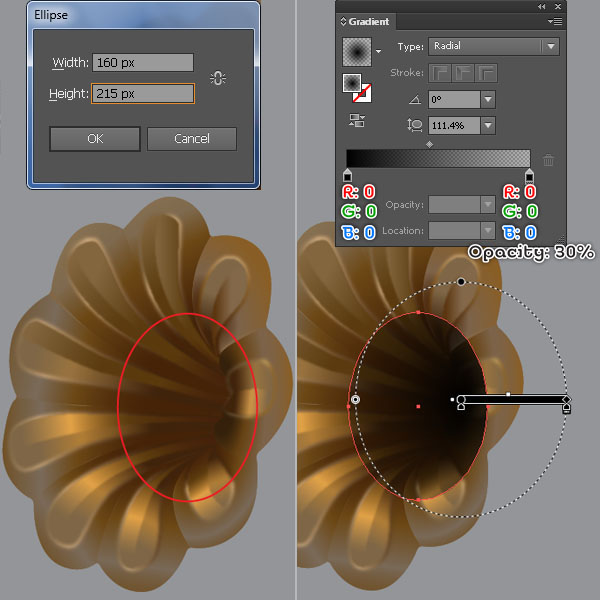
Task: Click the angle field showing 0°
Action: coord(454,99)
